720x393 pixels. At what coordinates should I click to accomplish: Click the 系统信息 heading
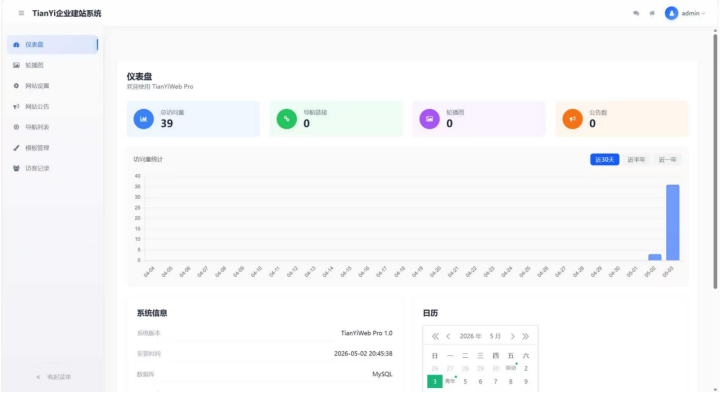click(x=152, y=313)
